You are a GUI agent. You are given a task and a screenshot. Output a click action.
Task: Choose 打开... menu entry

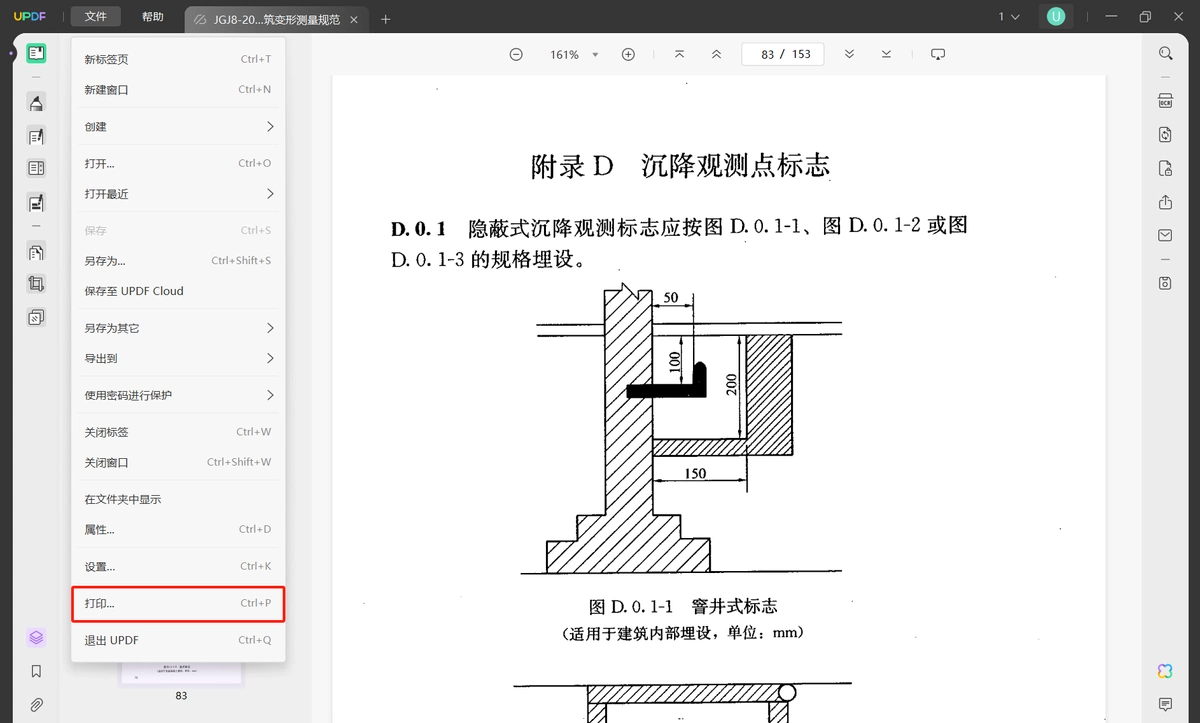point(179,163)
